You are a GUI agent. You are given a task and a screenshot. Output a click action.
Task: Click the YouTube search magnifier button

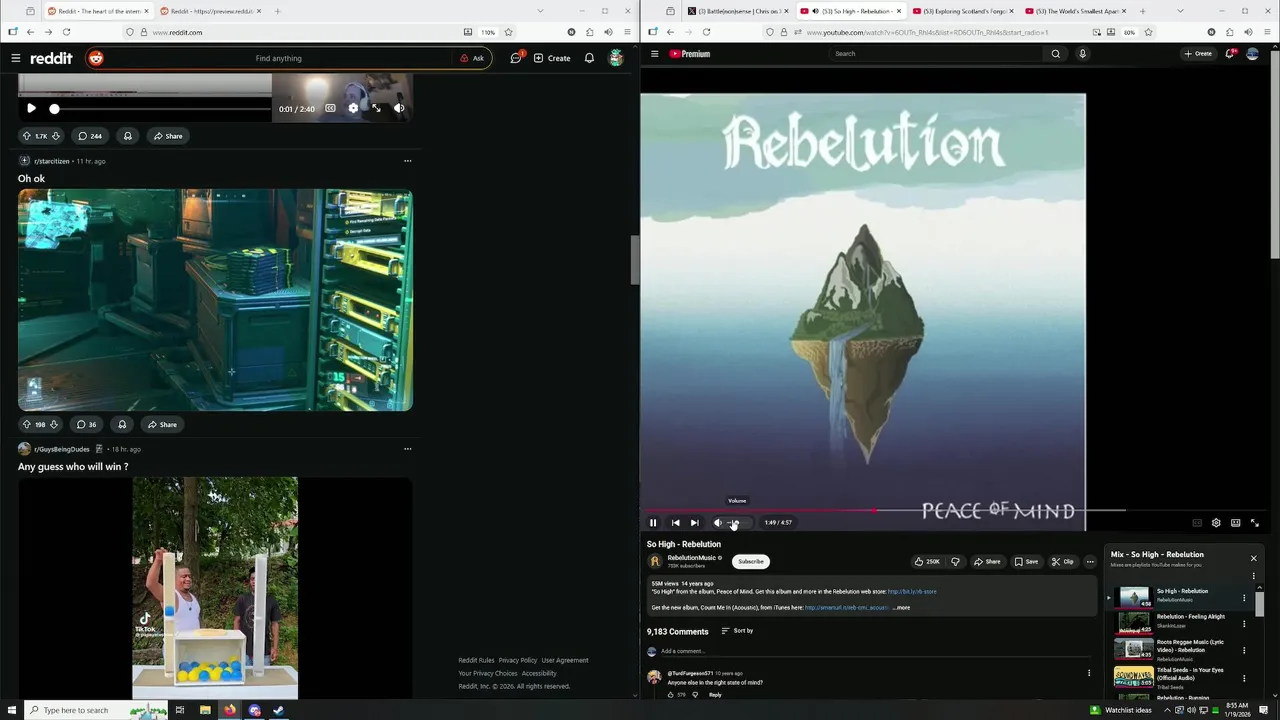[1055, 54]
